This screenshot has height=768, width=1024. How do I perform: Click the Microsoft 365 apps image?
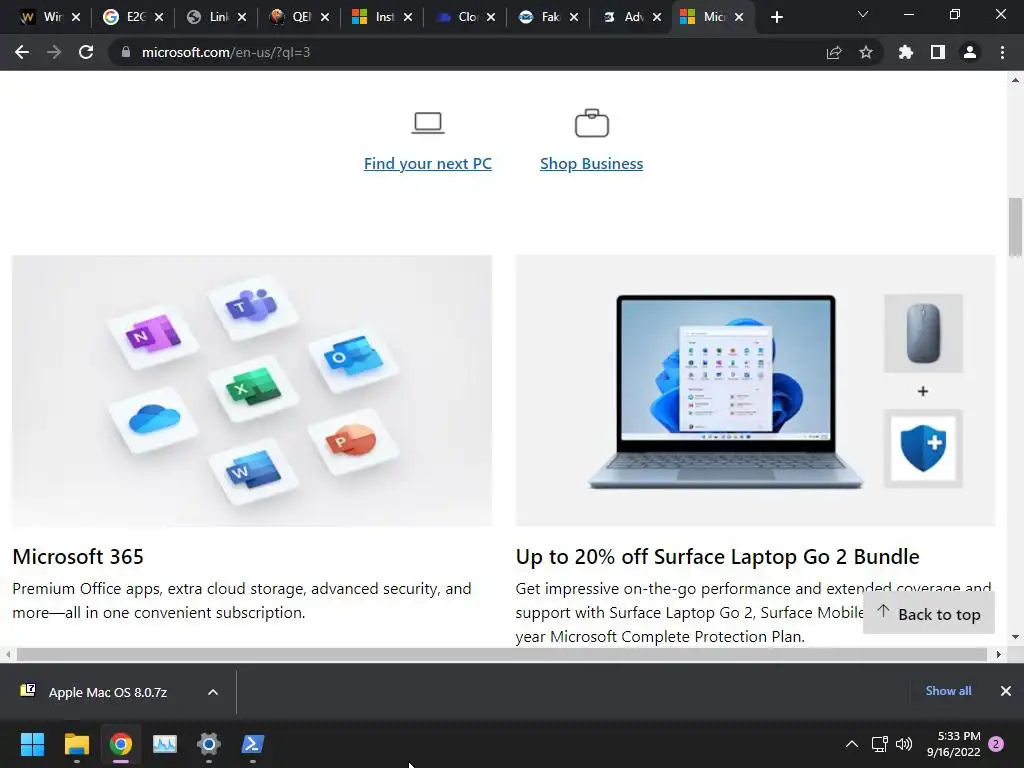(x=251, y=391)
